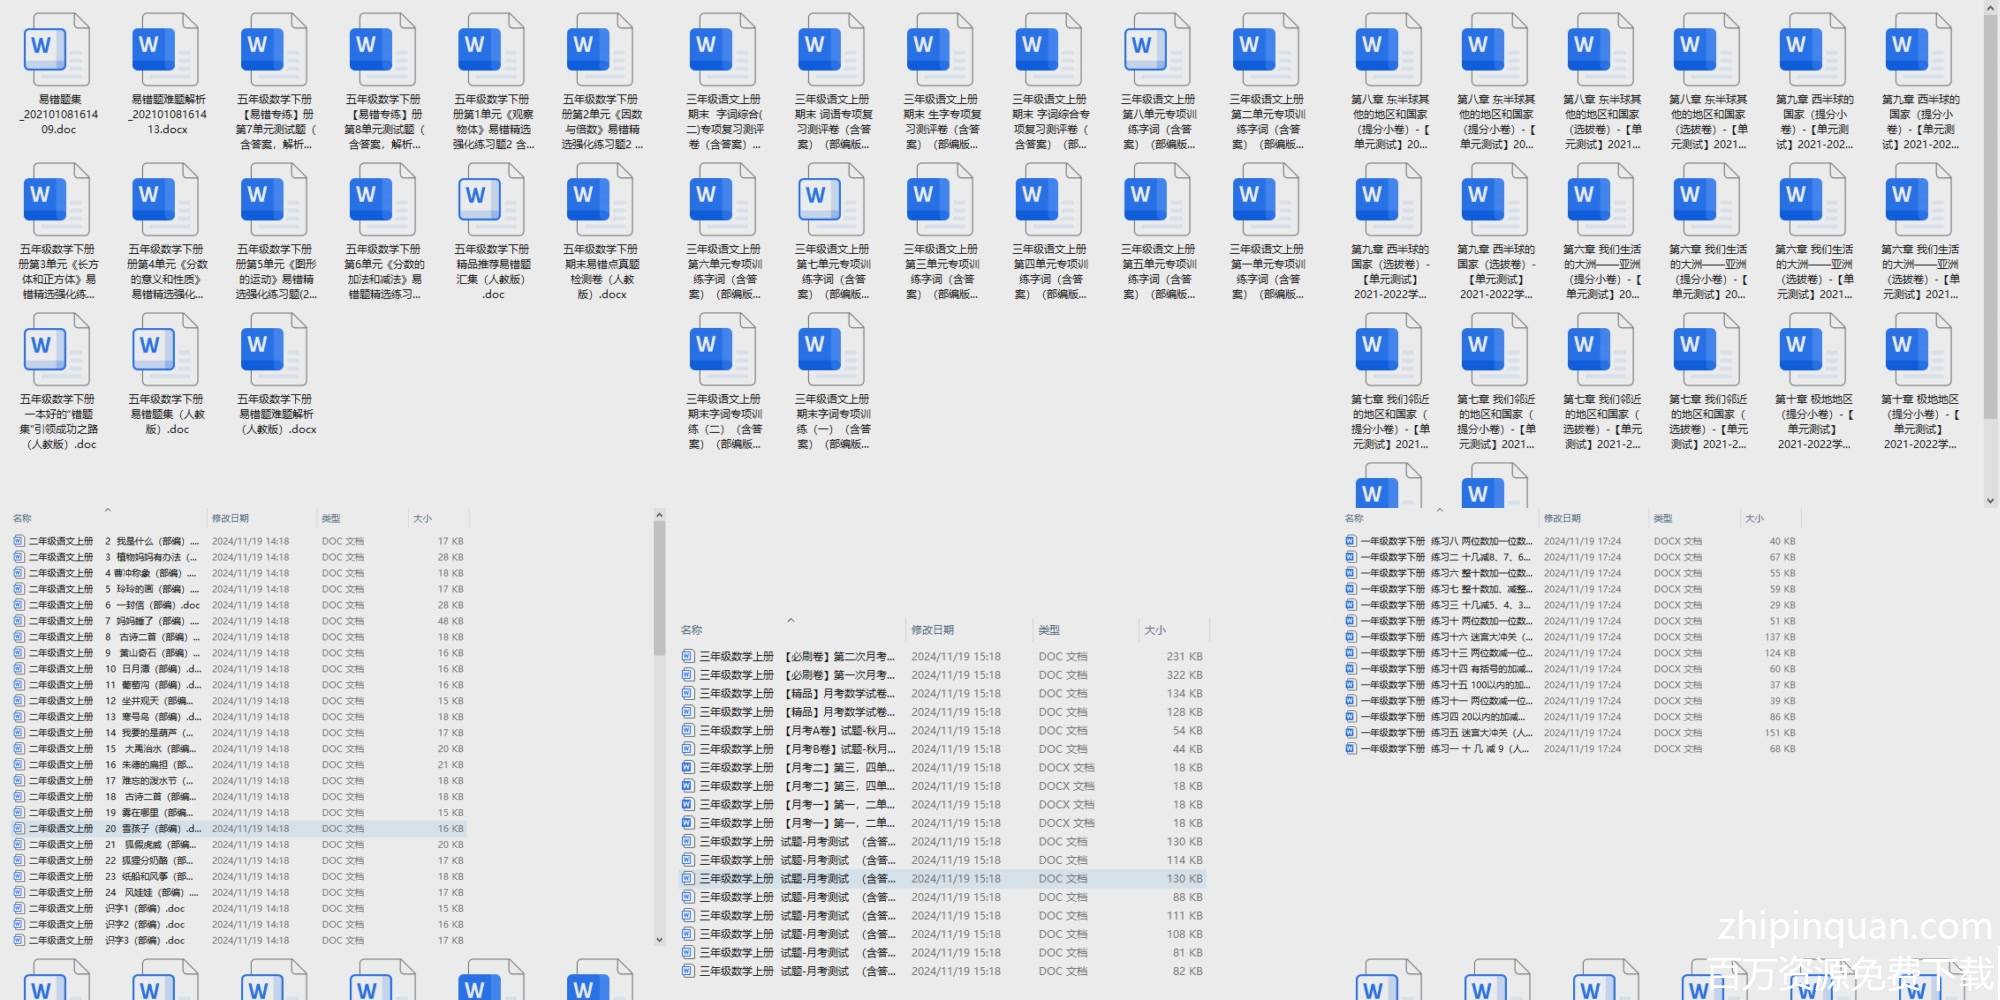Open the 易错题集_20210108161409.doc file icon
This screenshot has width=2000, height=1000.
[x=59, y=52]
